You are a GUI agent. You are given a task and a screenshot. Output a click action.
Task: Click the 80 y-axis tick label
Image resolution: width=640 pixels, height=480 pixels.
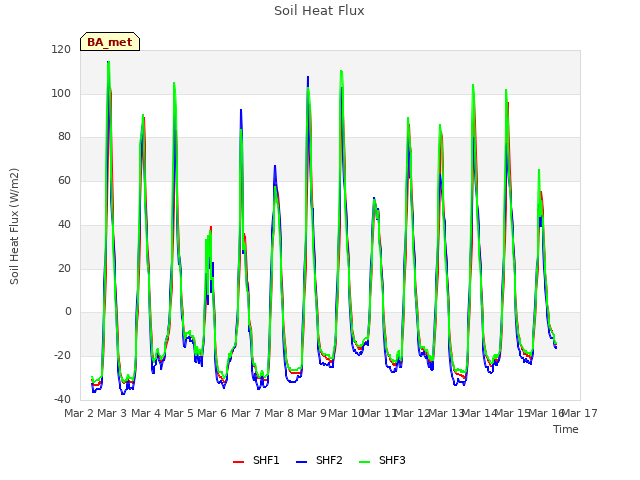coord(64,137)
